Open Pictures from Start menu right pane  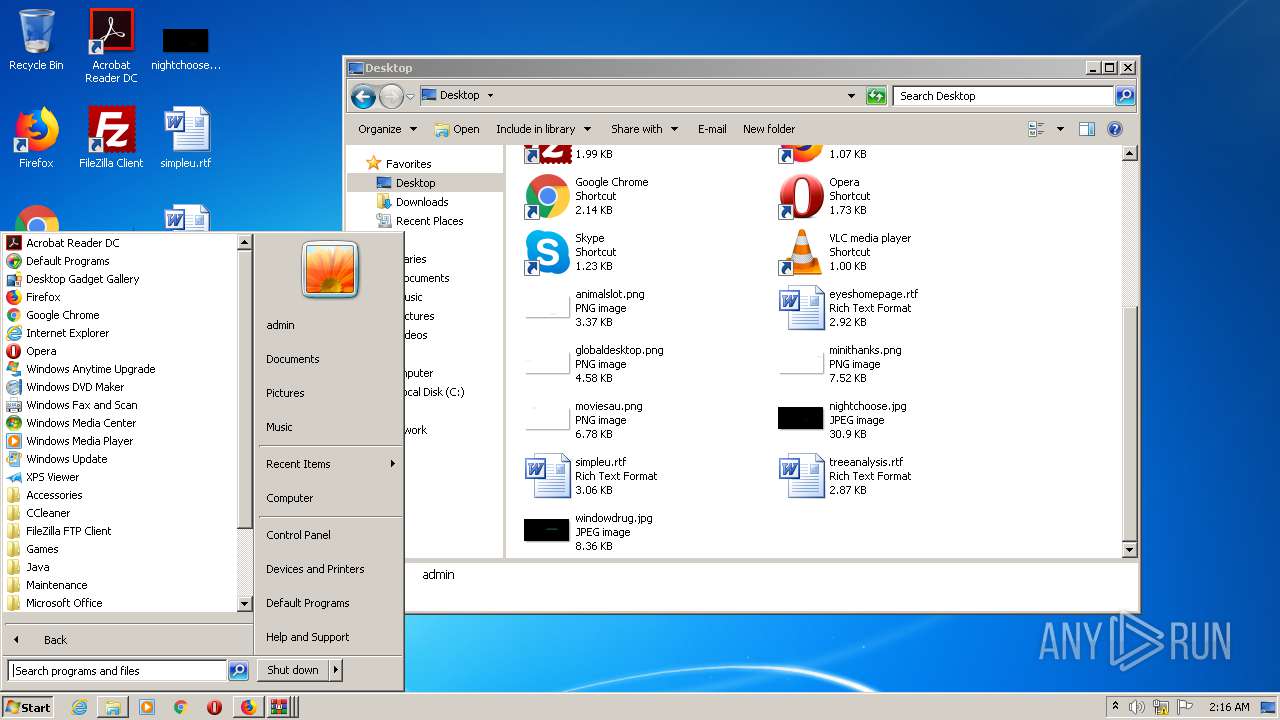click(285, 393)
